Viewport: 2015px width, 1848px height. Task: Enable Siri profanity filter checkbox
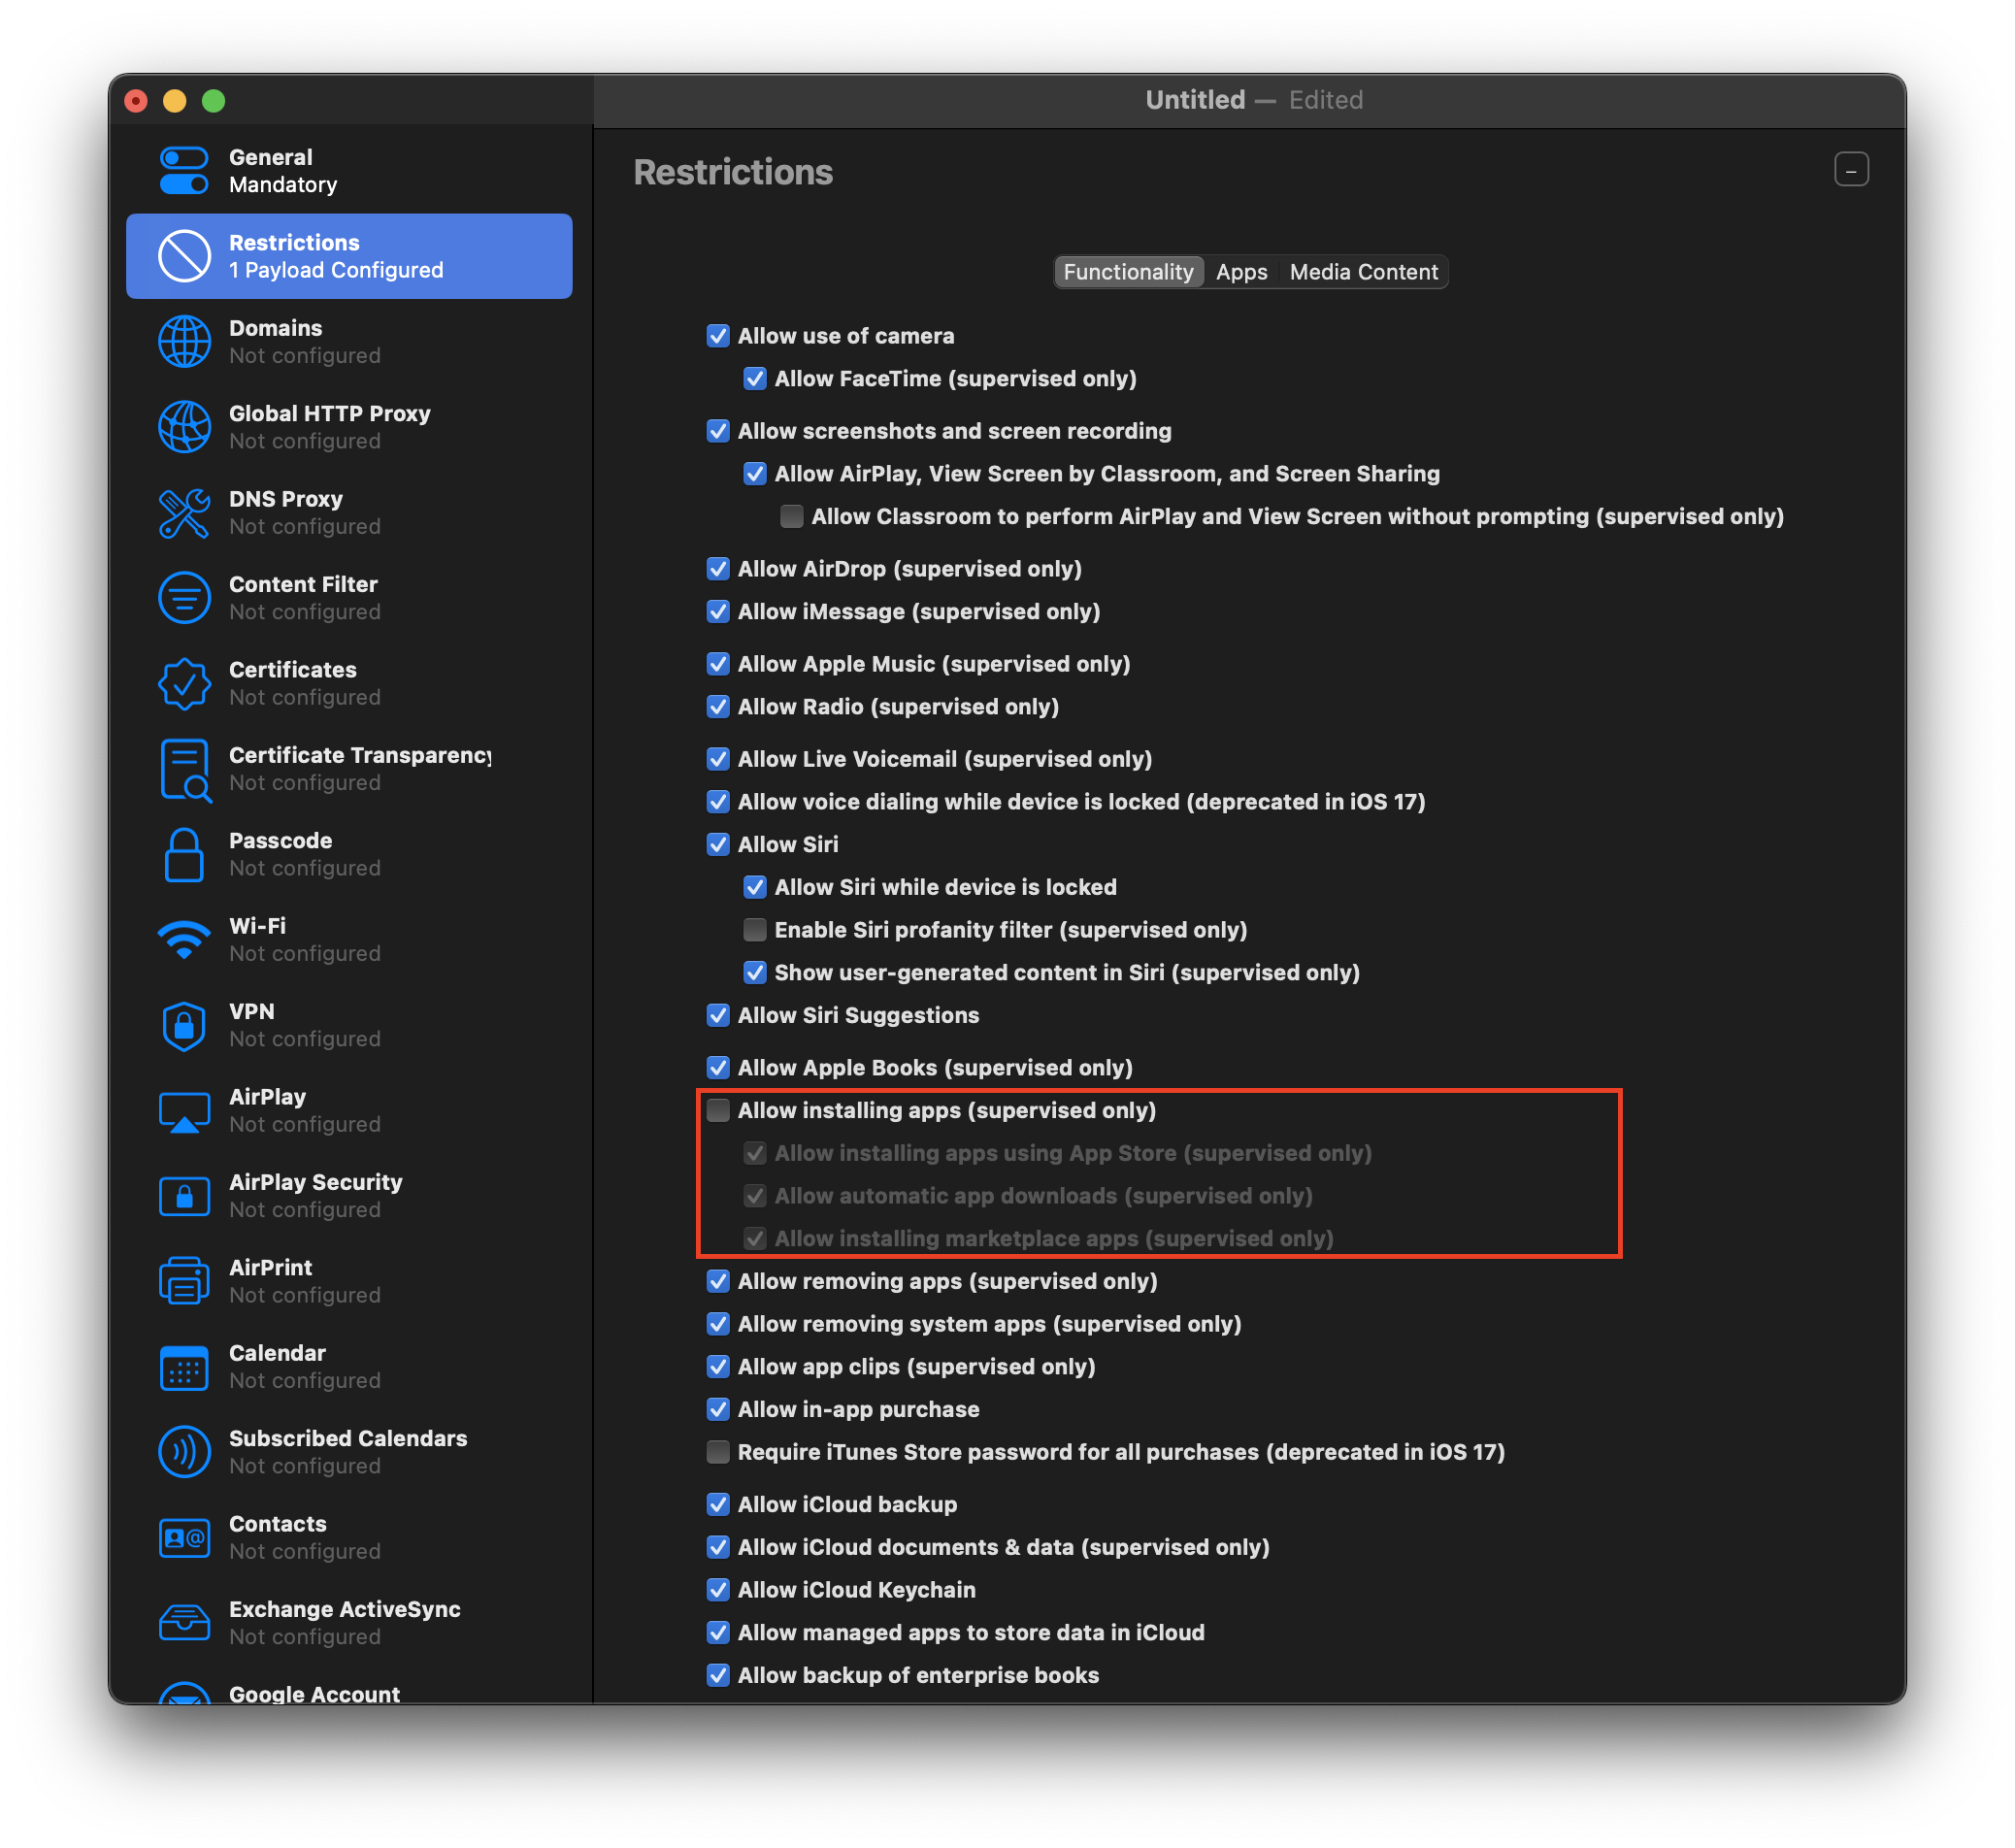pos(754,929)
